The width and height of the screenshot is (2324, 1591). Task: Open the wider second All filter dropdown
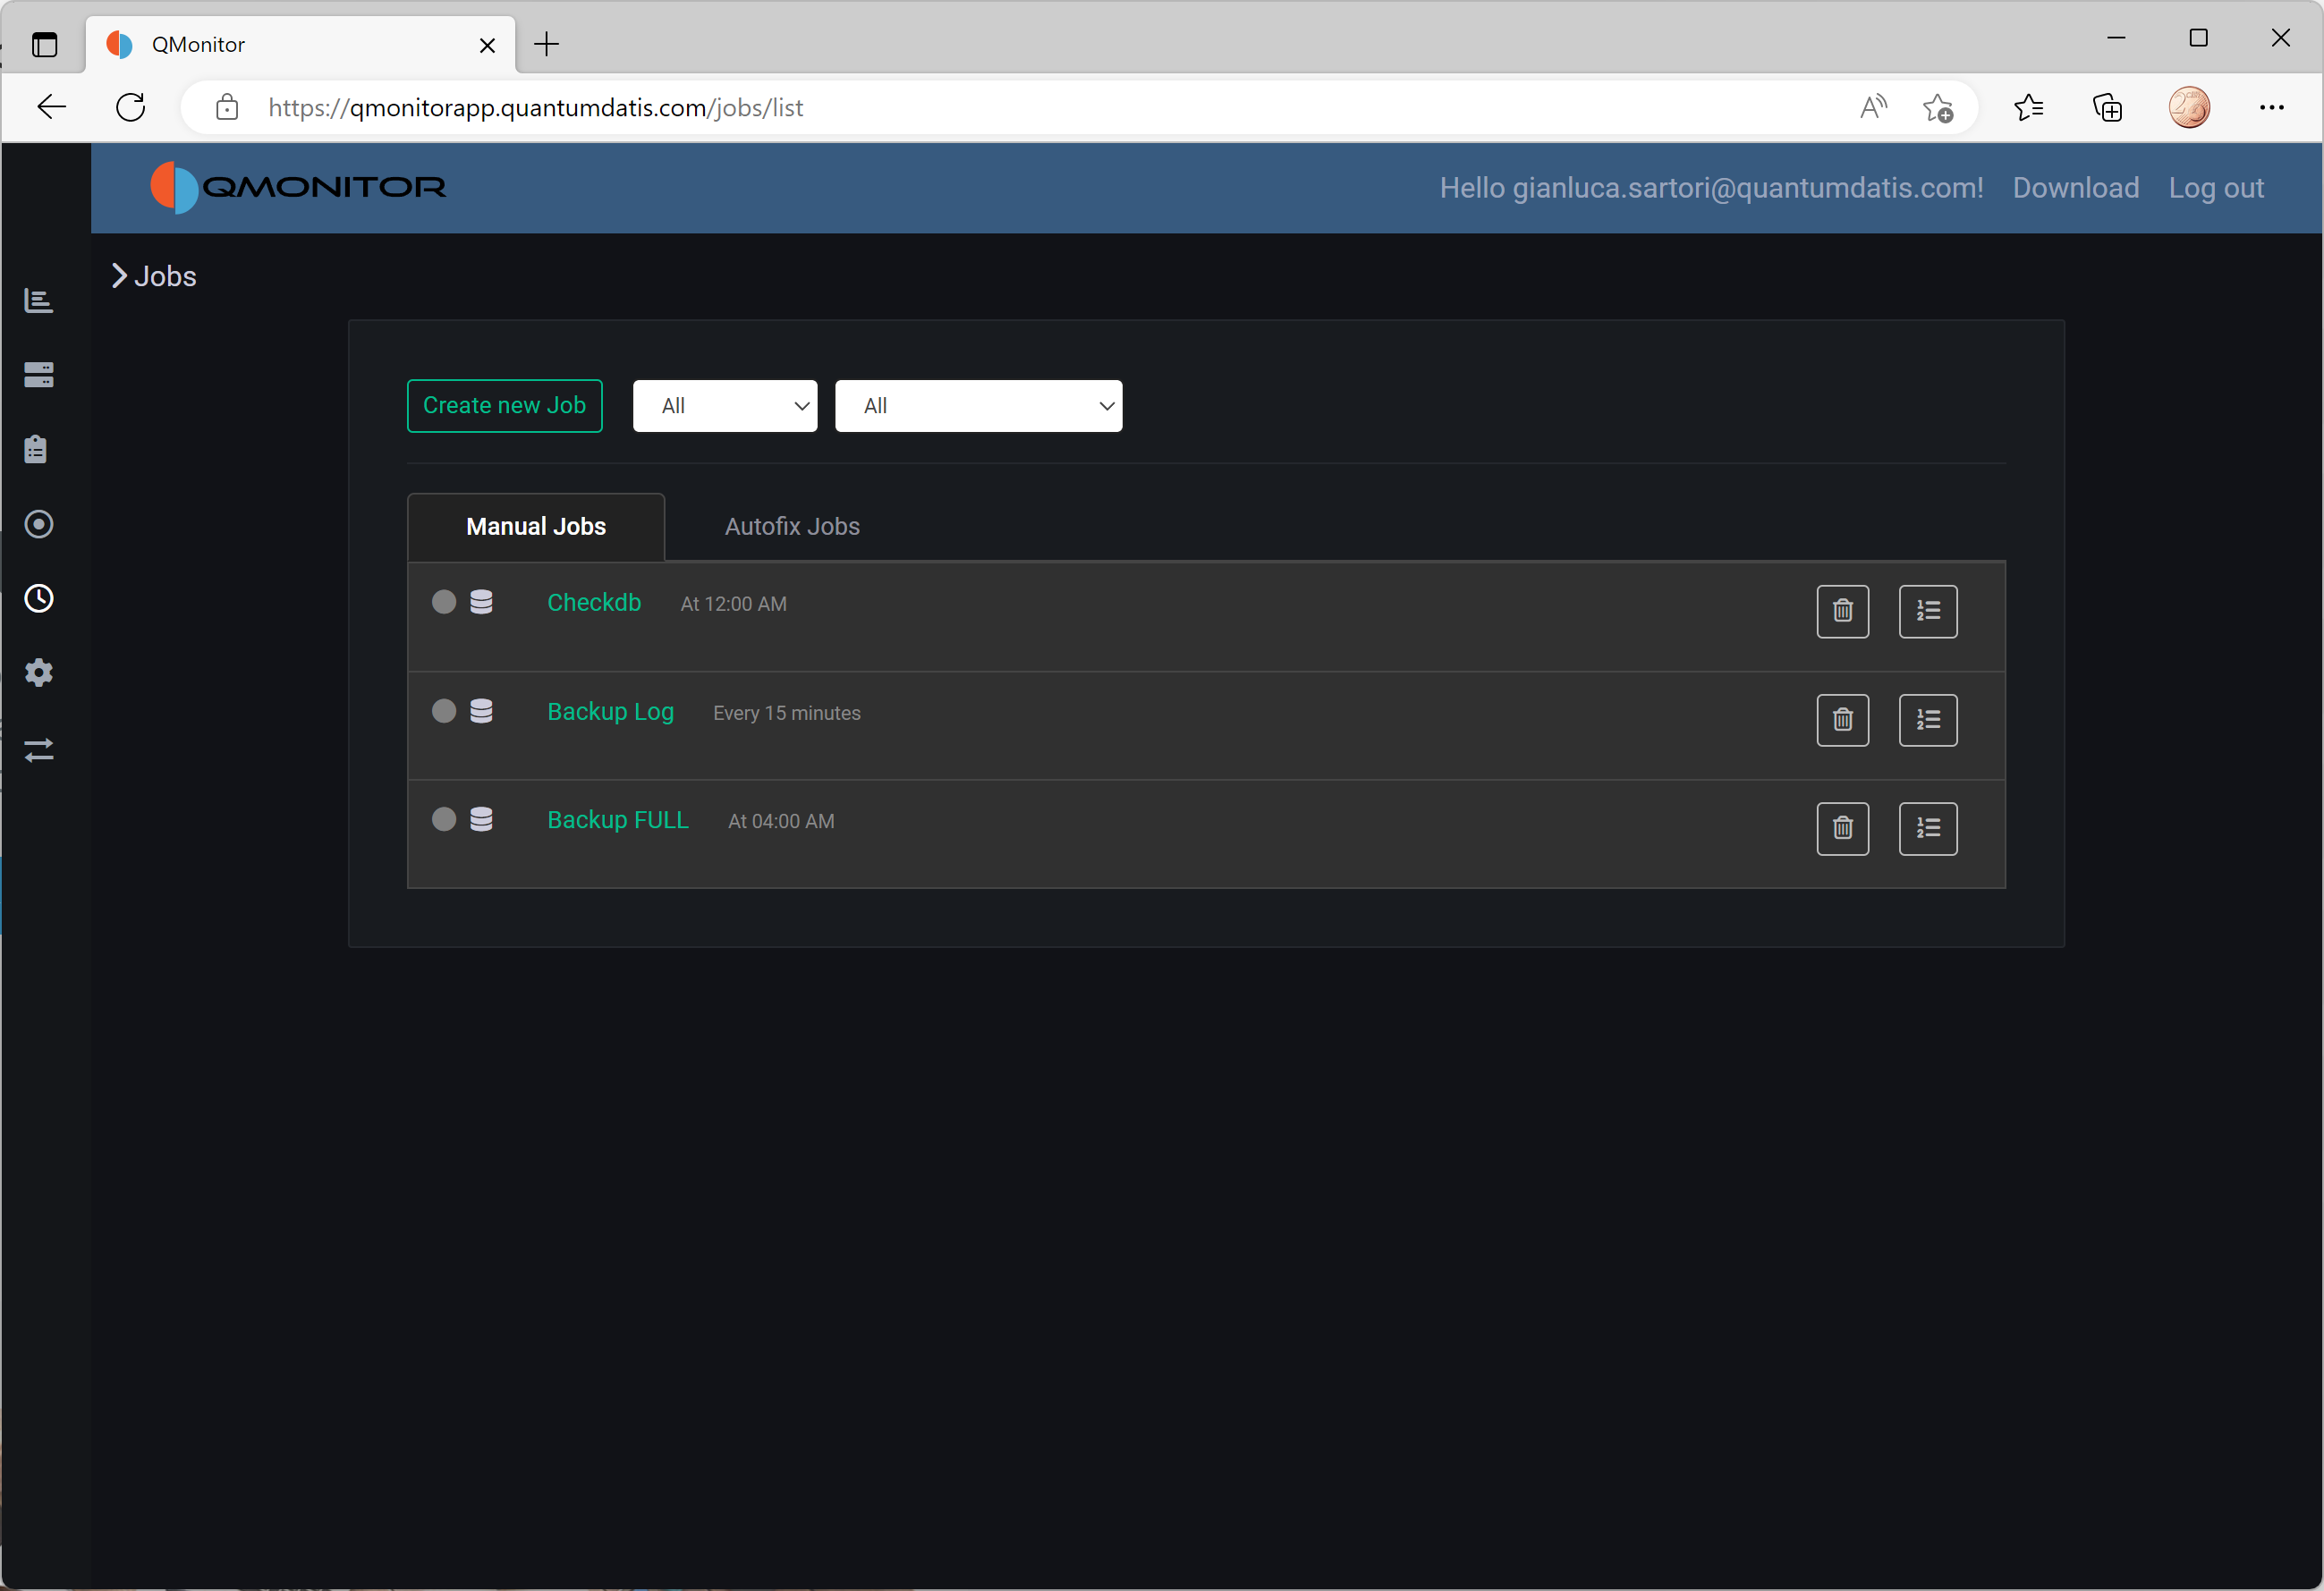coord(977,406)
